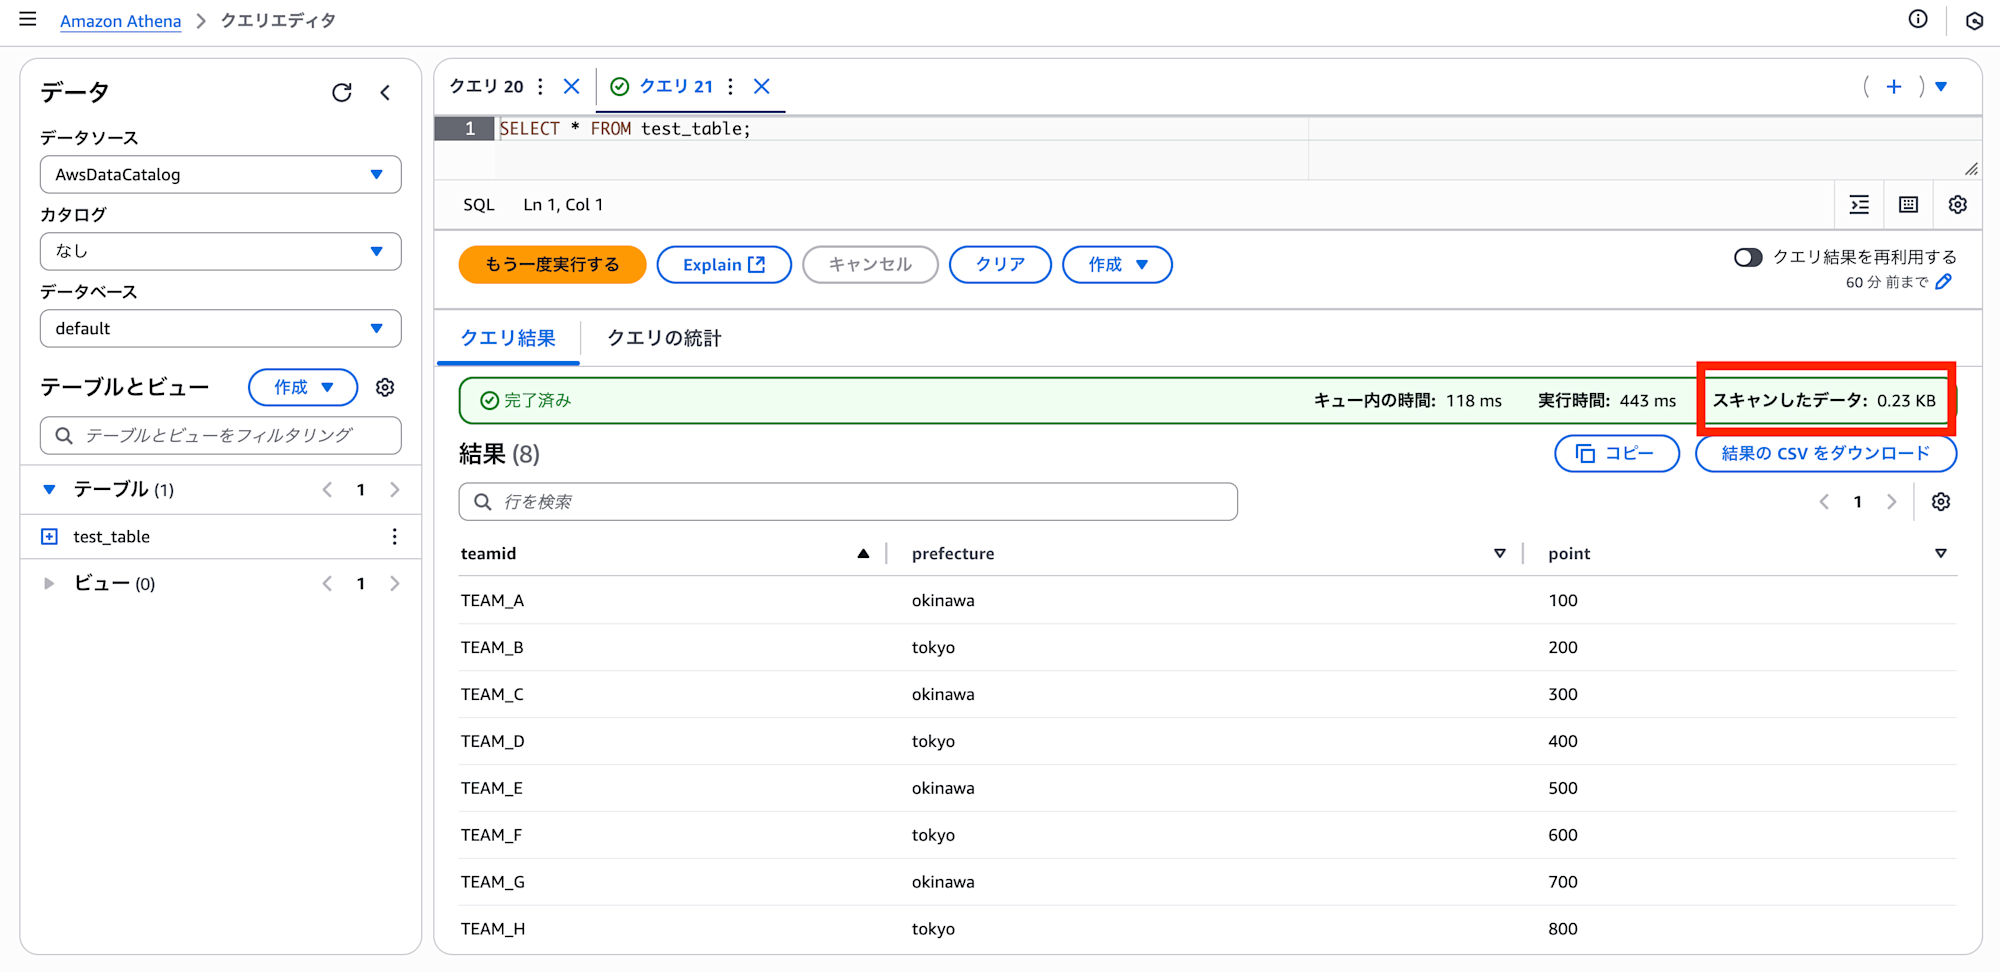The height and width of the screenshot is (972, 2000).
Task: Open test_table actions three-dot menu
Action: pyautogui.click(x=395, y=537)
